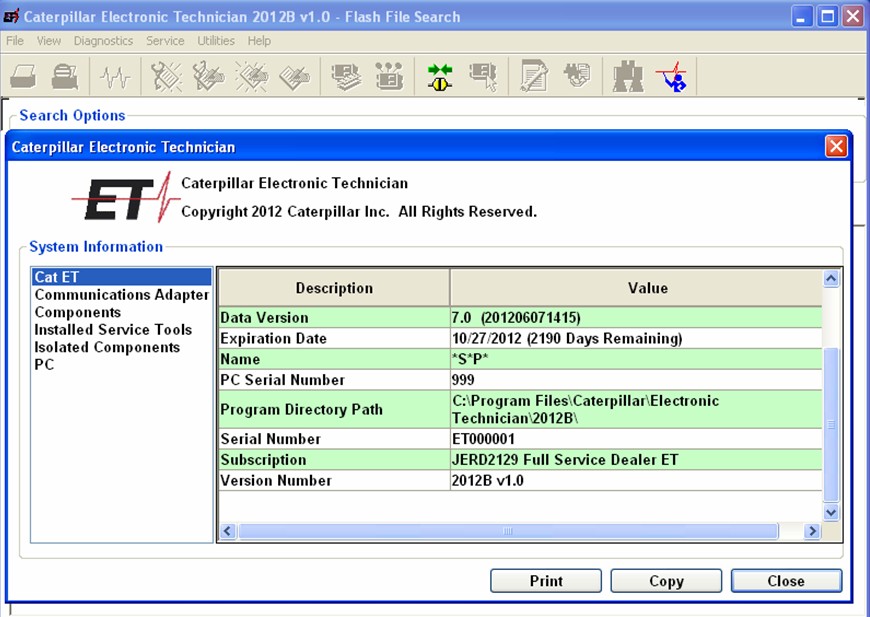This screenshot has height=617, width=870.
Task: Open Logged Event Codes toolbar icon
Action: click(294, 77)
